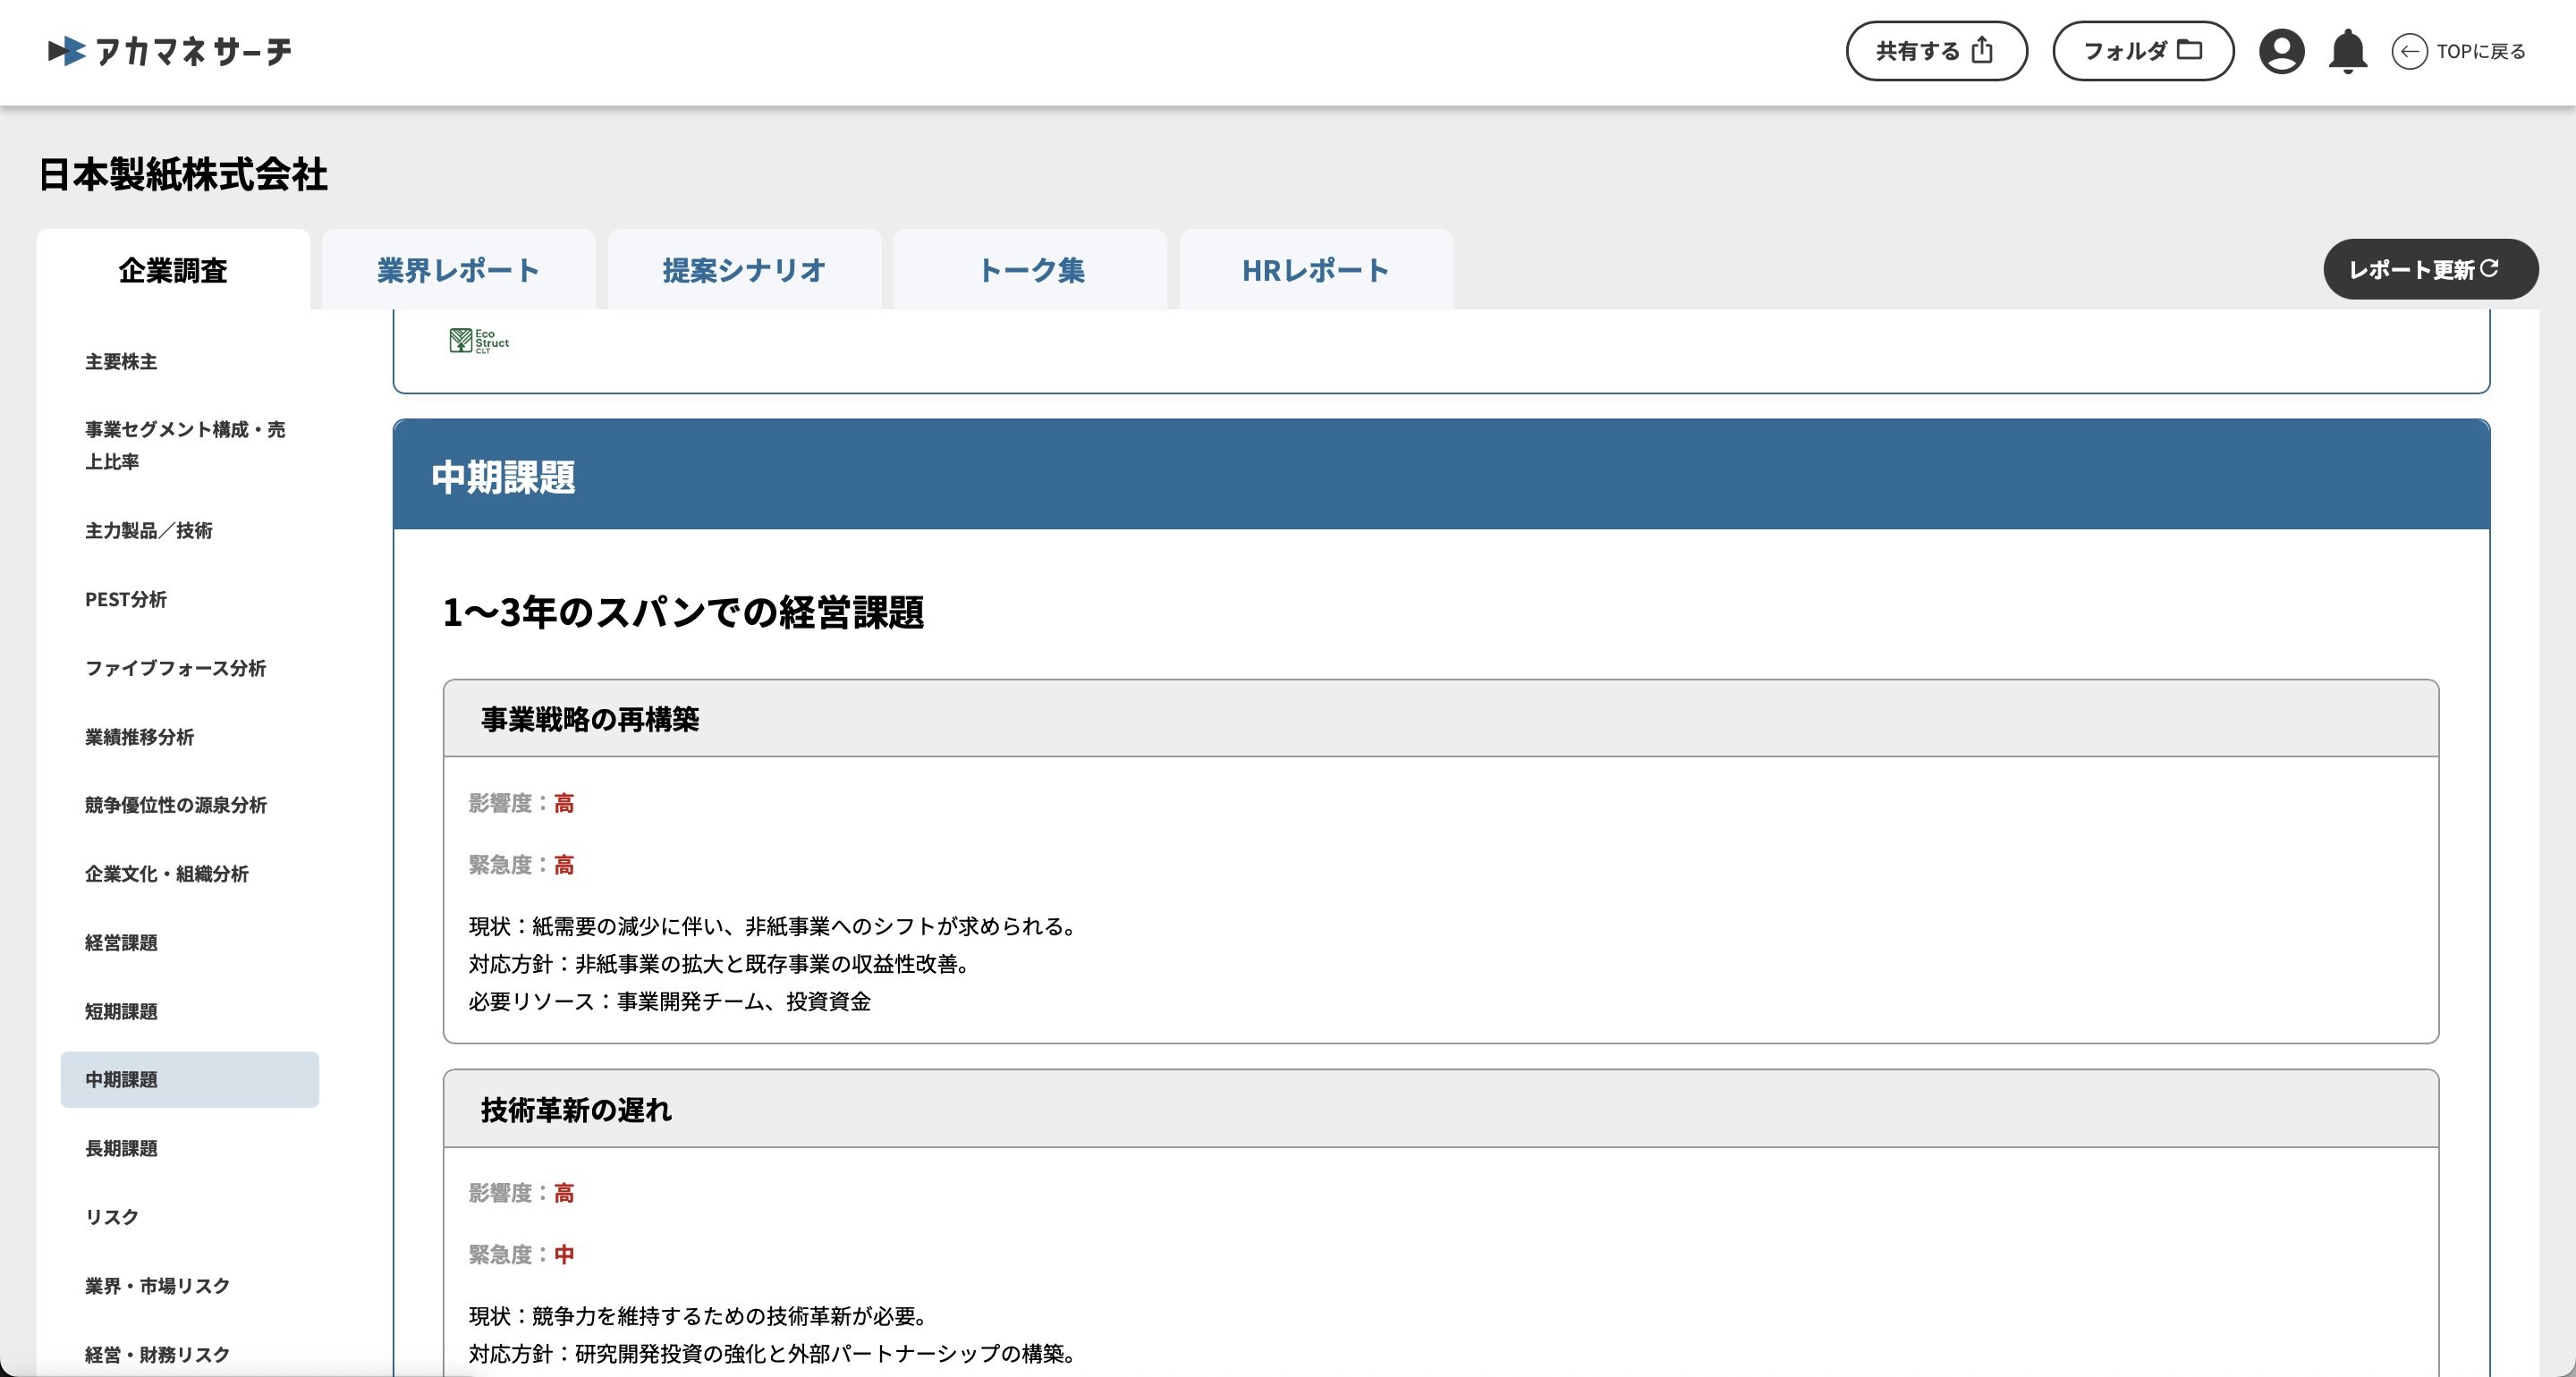Click the highlighted 中期課題 sidebar item
This screenshot has width=2576, height=1377.
tap(190, 1080)
